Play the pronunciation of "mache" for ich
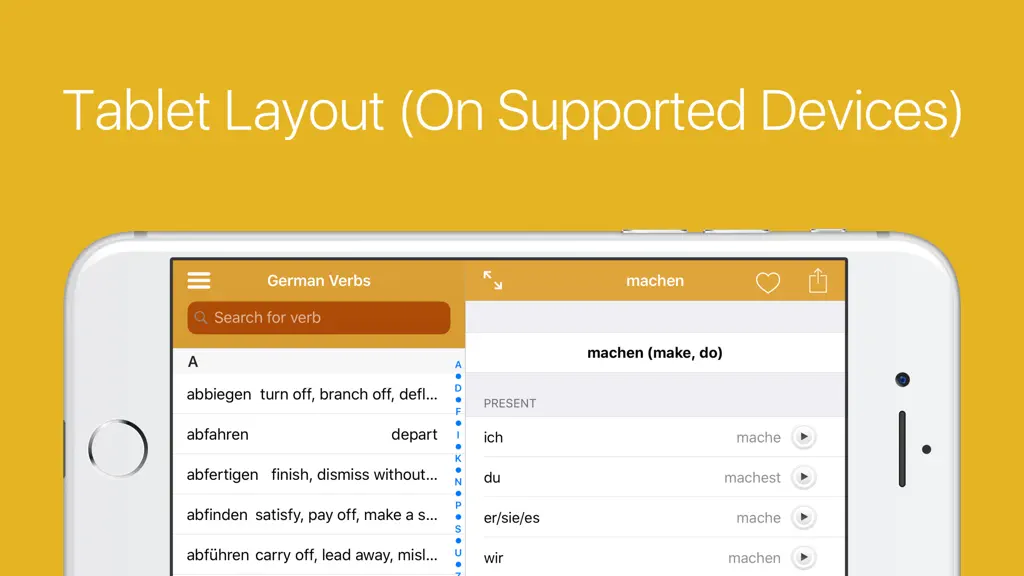 (804, 437)
